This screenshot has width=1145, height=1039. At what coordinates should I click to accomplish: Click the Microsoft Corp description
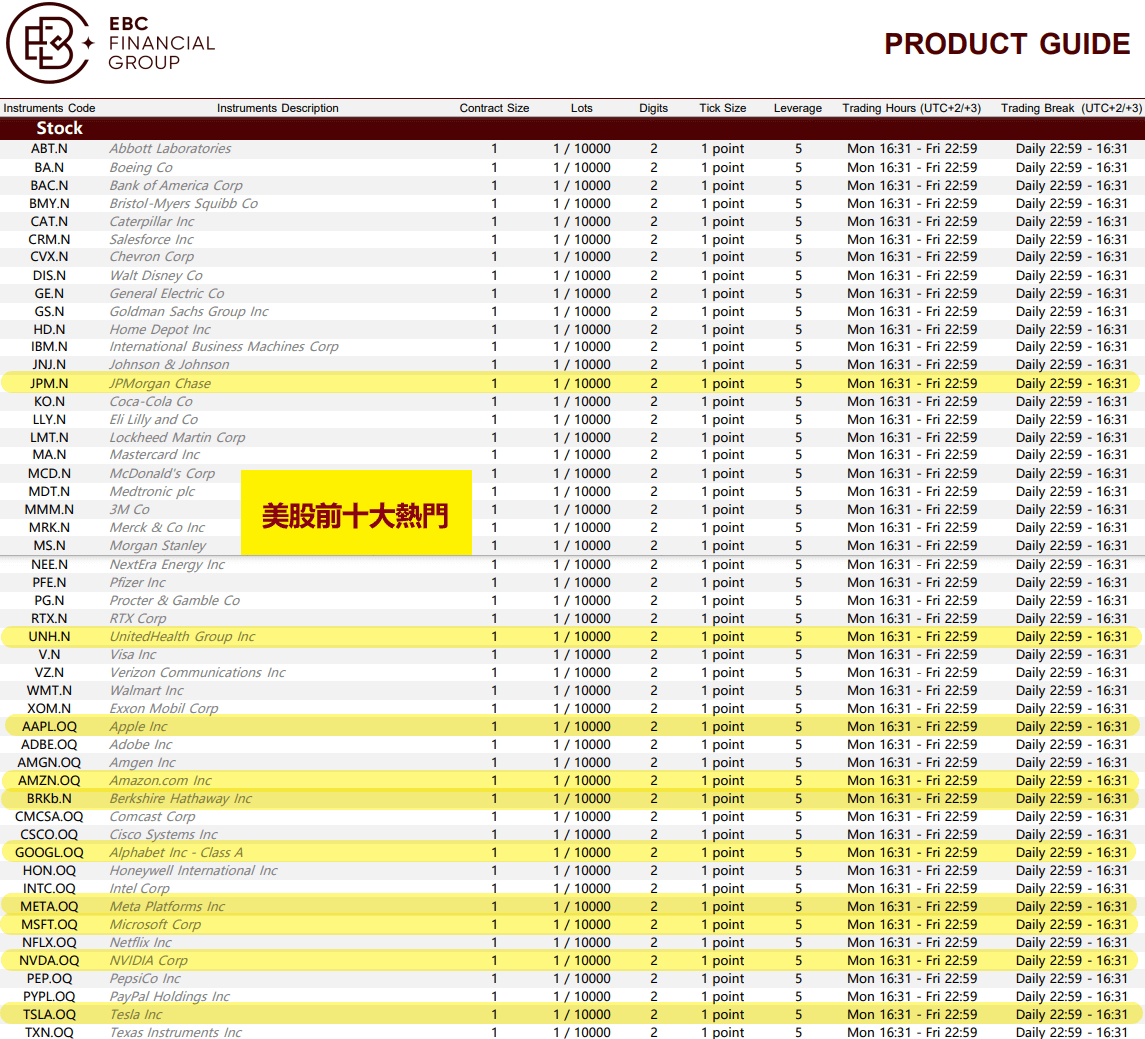[156, 924]
